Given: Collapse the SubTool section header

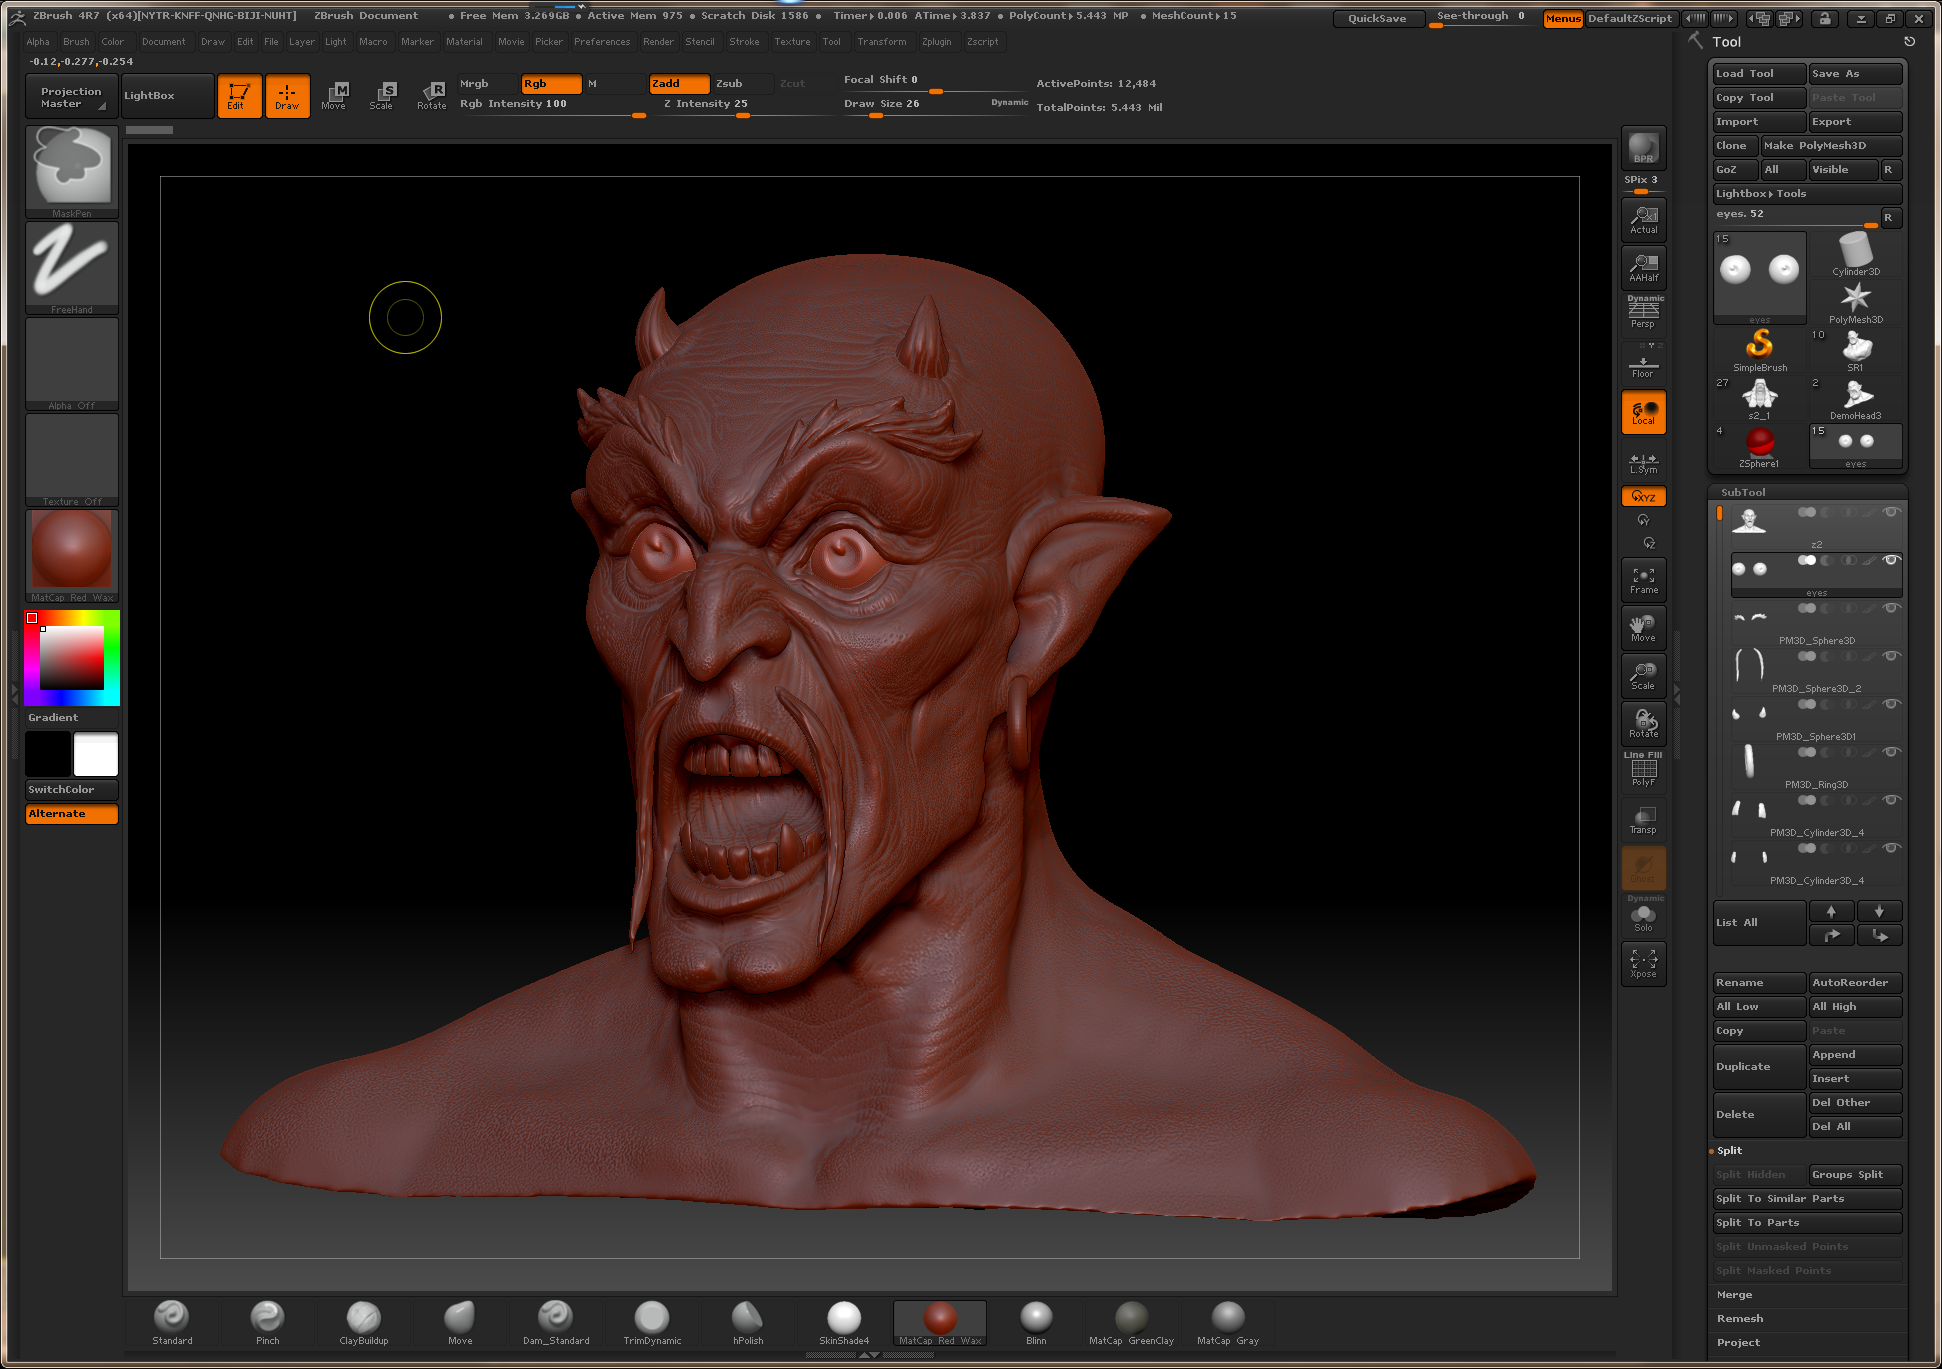Looking at the screenshot, I should [1743, 492].
